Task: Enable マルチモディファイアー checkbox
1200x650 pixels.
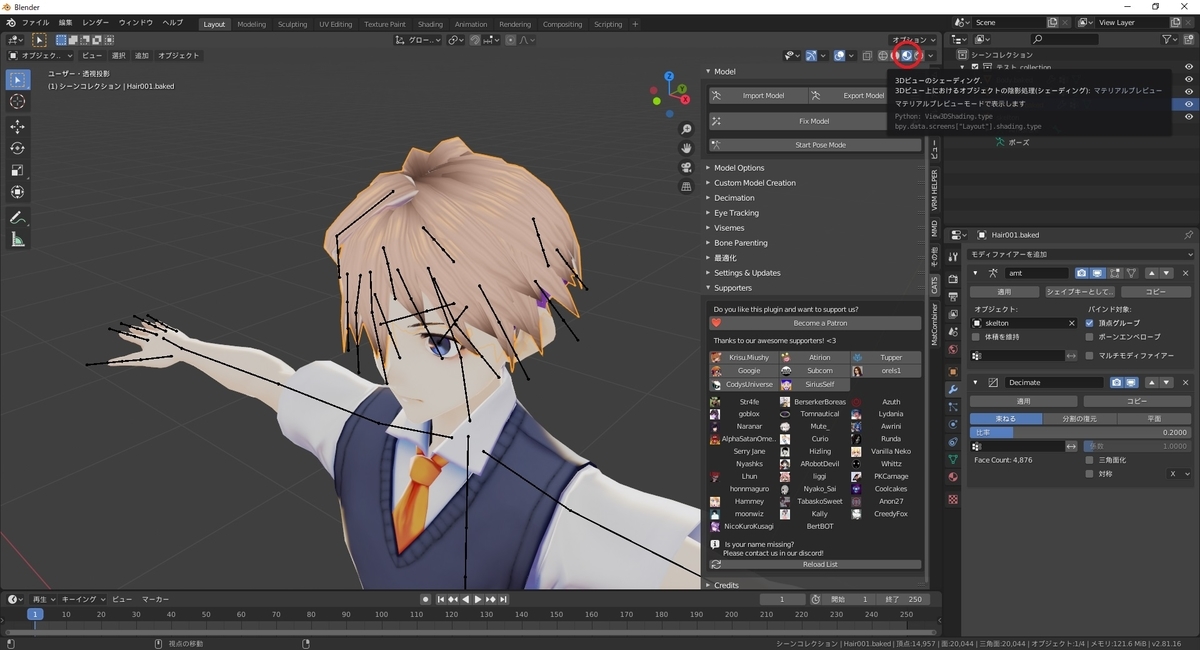Action: [x=1090, y=355]
